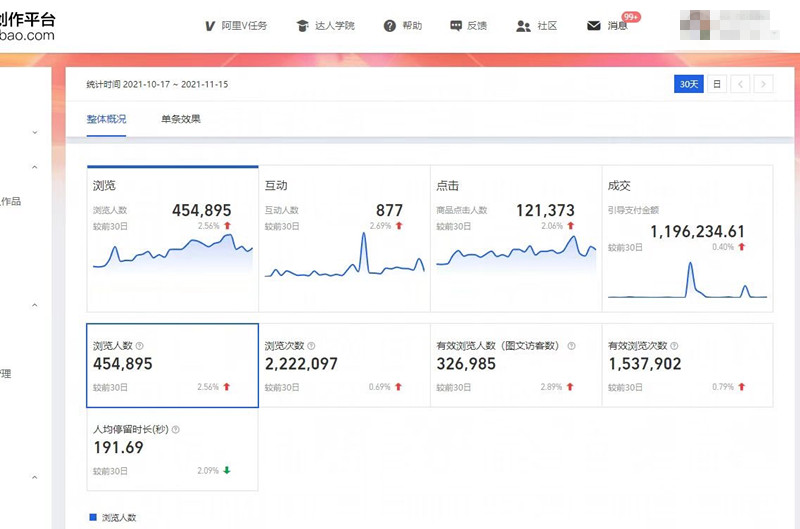Expand the sidebar section above 作品
This screenshot has width=800, height=529.
pos(35,167)
